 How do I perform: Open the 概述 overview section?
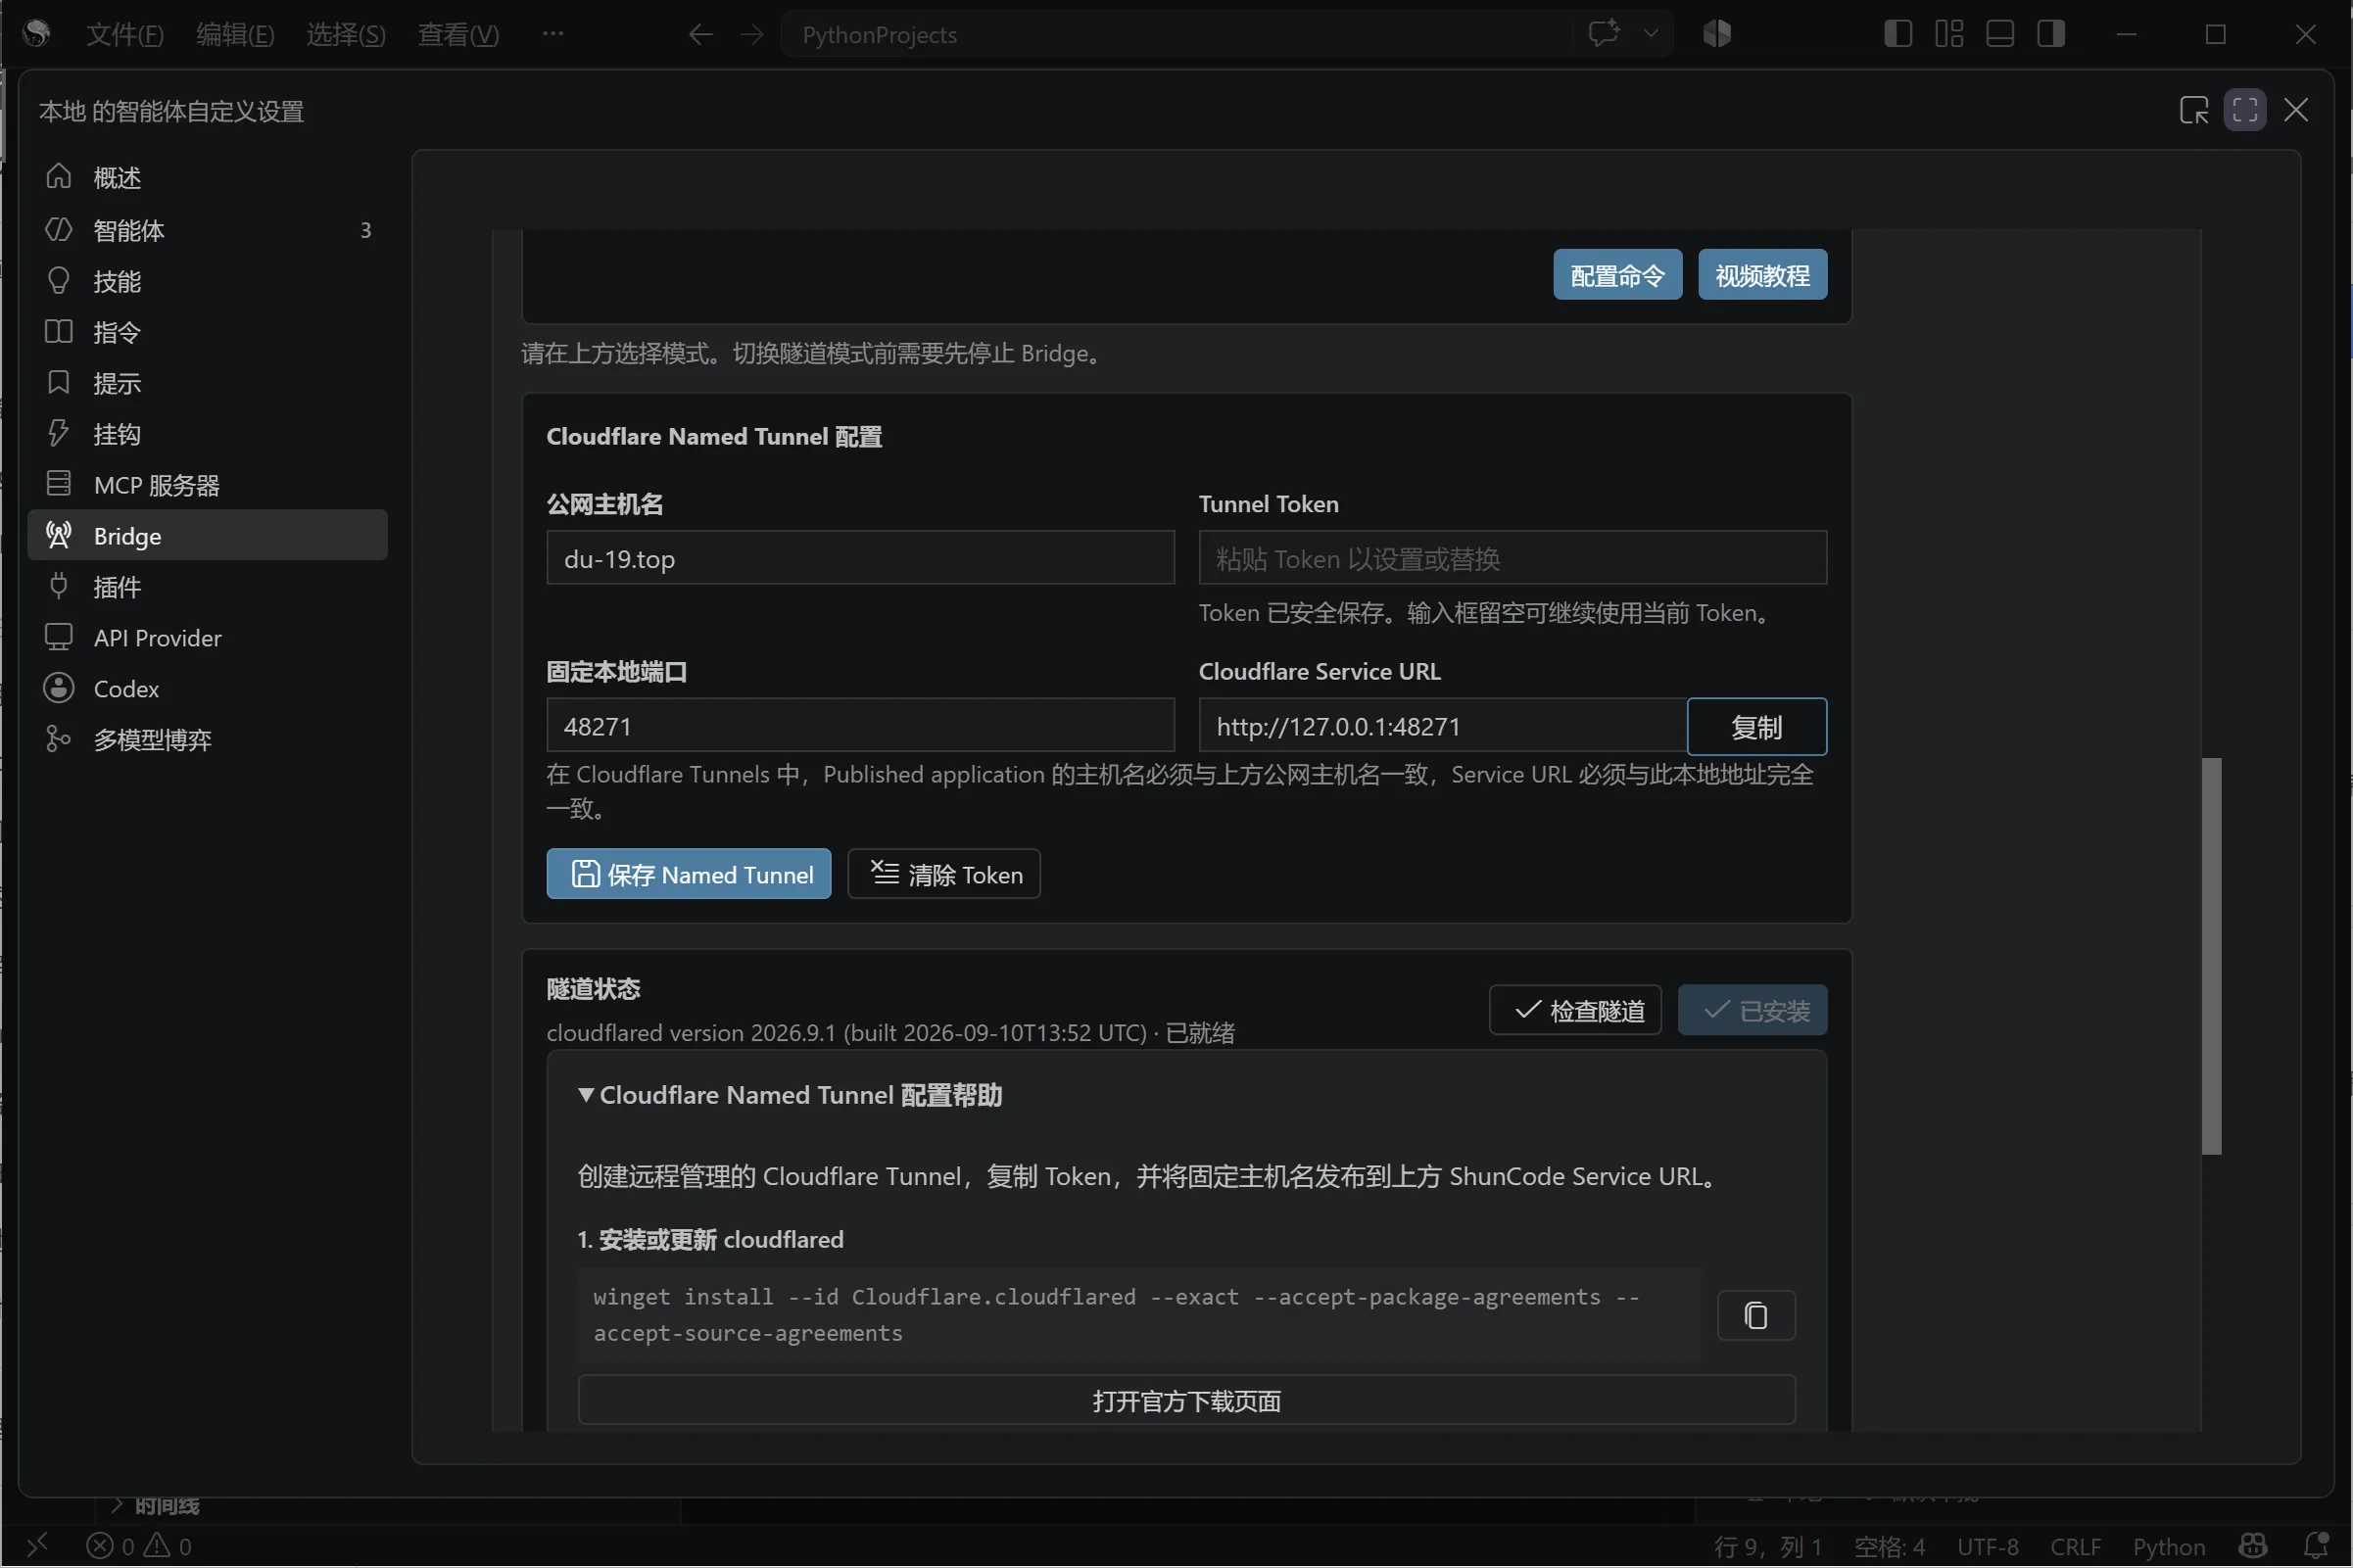point(207,177)
